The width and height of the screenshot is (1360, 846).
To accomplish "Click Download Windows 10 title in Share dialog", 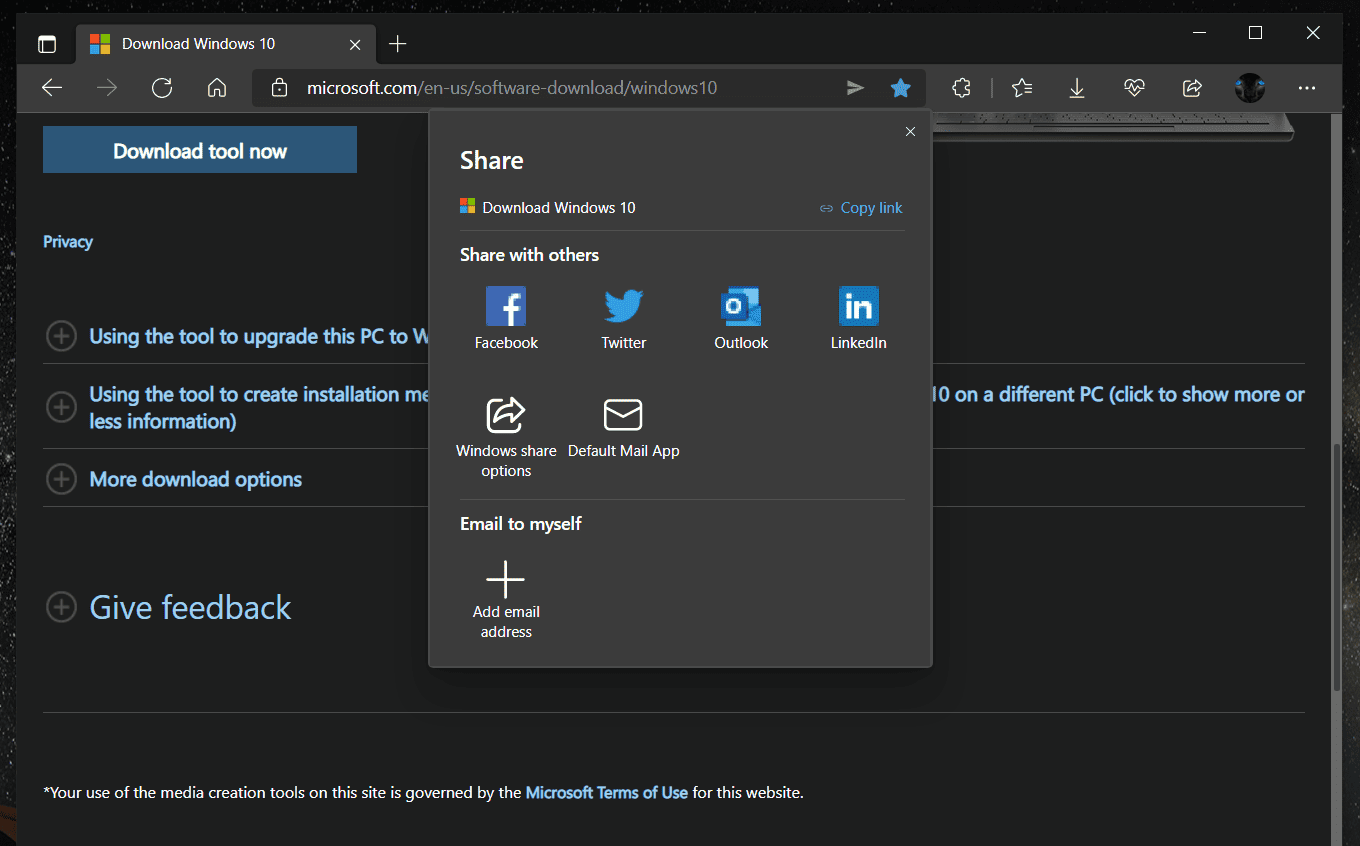I will [559, 208].
